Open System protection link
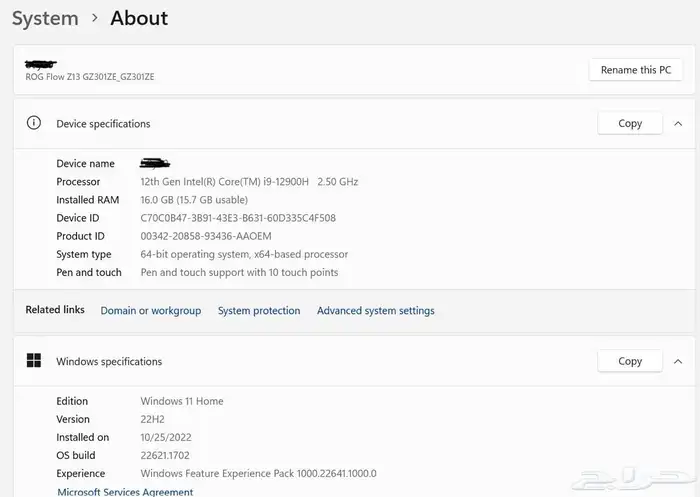This screenshot has height=497, width=700. point(259,311)
